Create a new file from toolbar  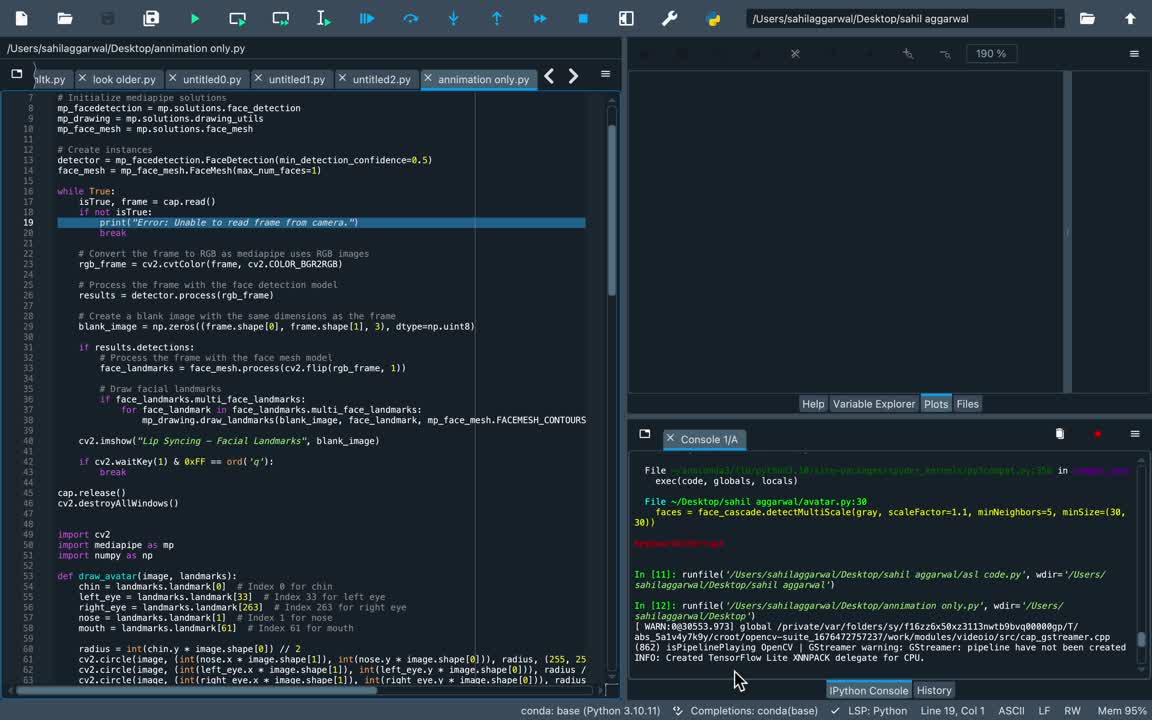coord(21,18)
